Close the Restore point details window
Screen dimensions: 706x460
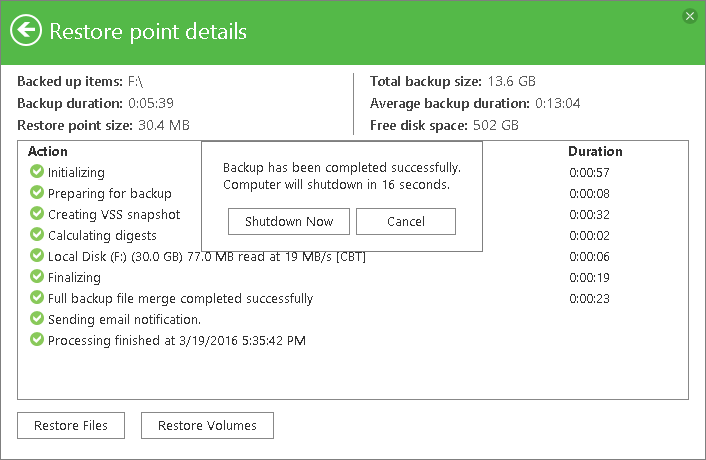pyautogui.click(x=689, y=16)
